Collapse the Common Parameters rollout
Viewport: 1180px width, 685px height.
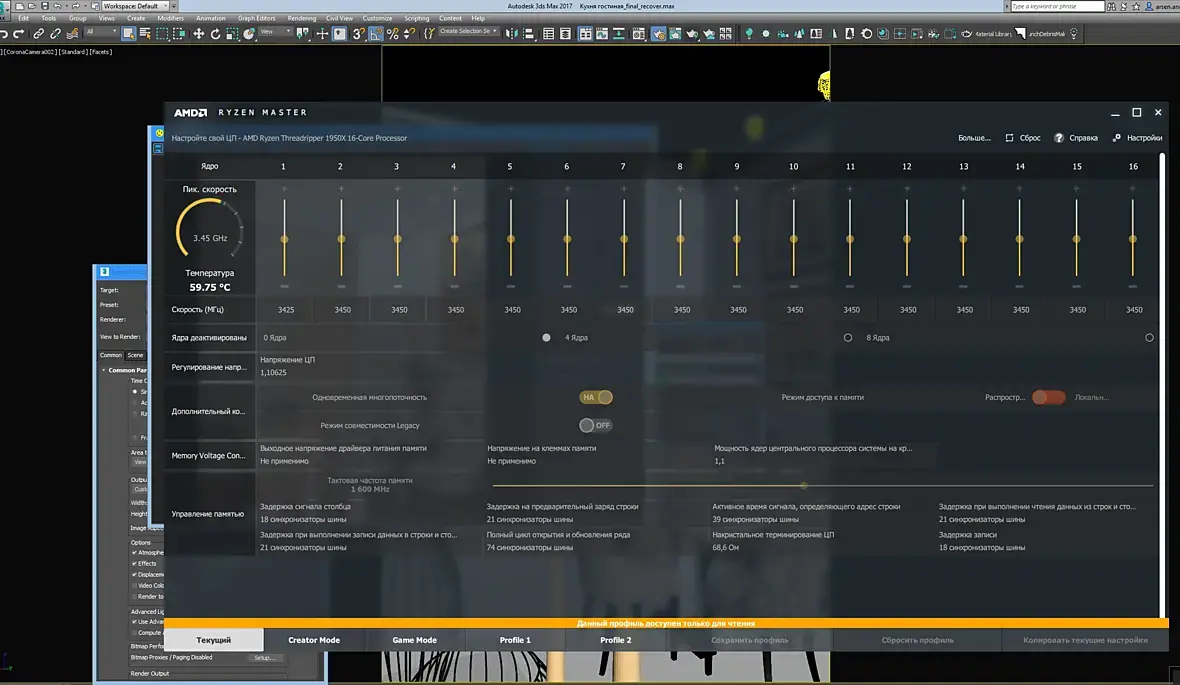(x=104, y=370)
